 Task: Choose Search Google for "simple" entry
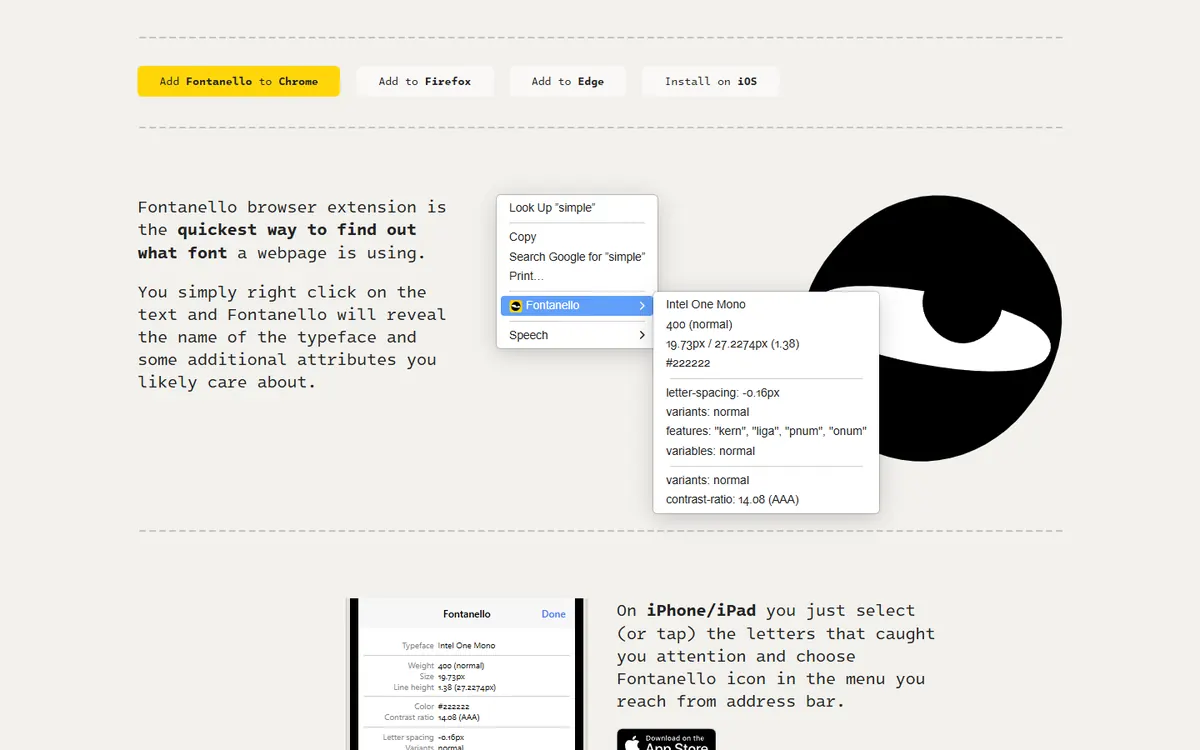(576, 257)
